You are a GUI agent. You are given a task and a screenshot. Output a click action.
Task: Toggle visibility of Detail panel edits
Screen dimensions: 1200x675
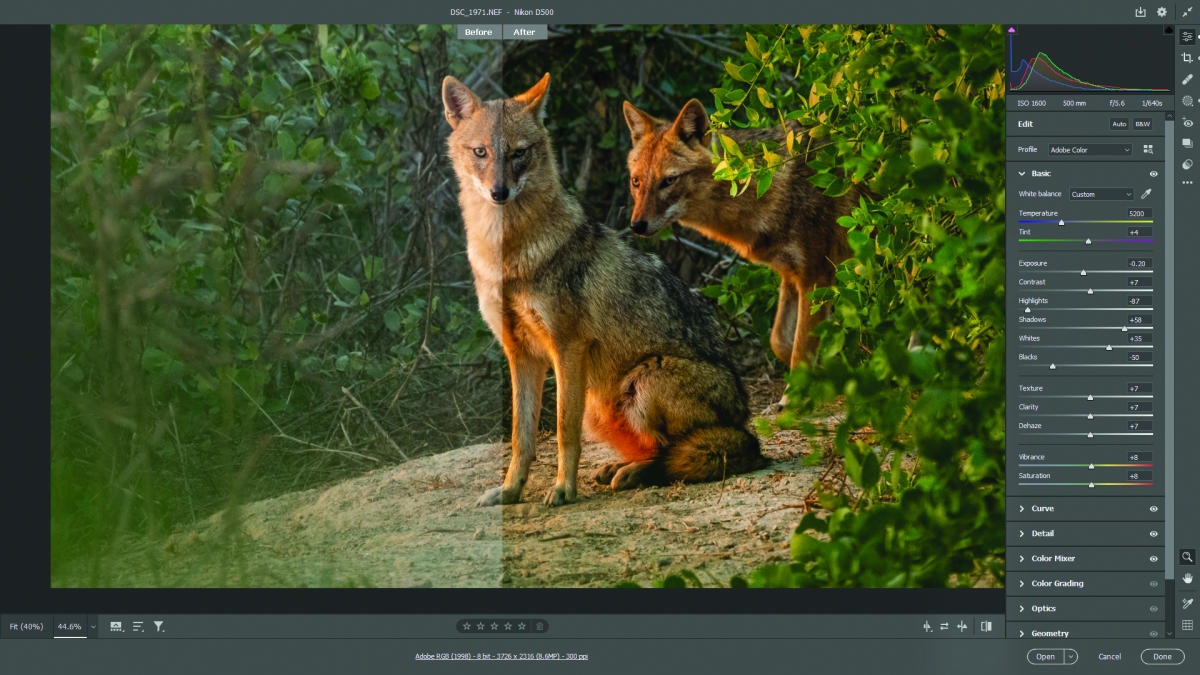tap(1153, 534)
